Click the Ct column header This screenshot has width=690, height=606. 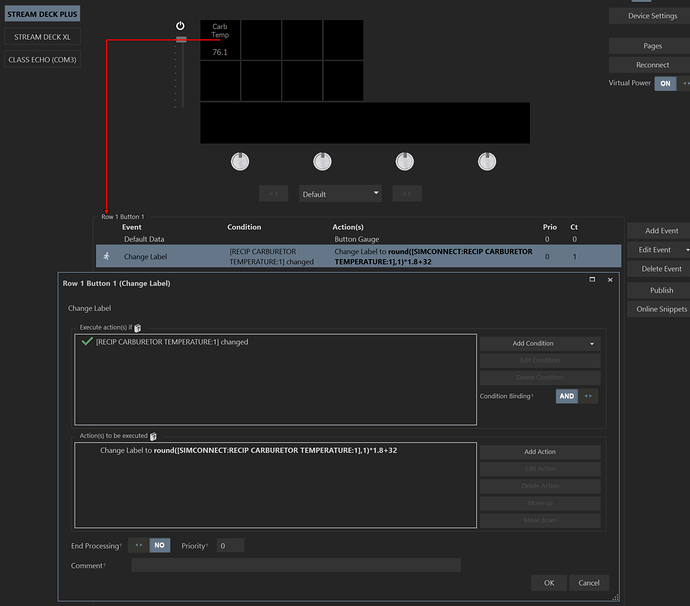click(574, 227)
